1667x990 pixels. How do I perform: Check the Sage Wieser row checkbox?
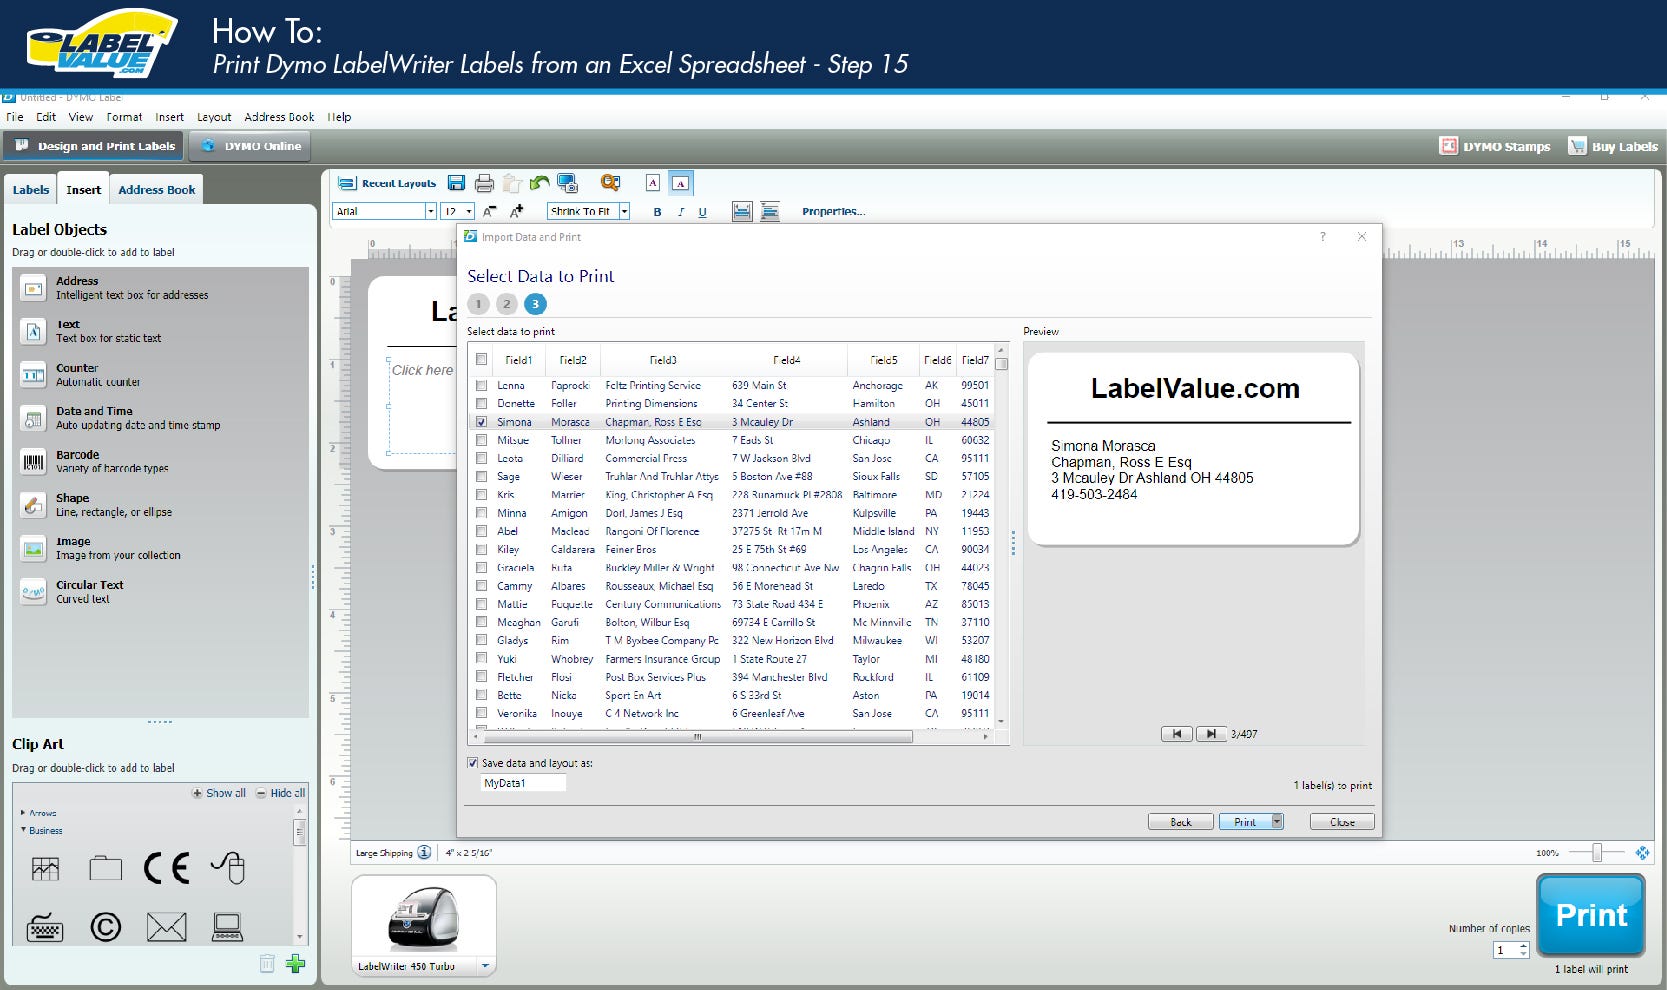(x=482, y=476)
